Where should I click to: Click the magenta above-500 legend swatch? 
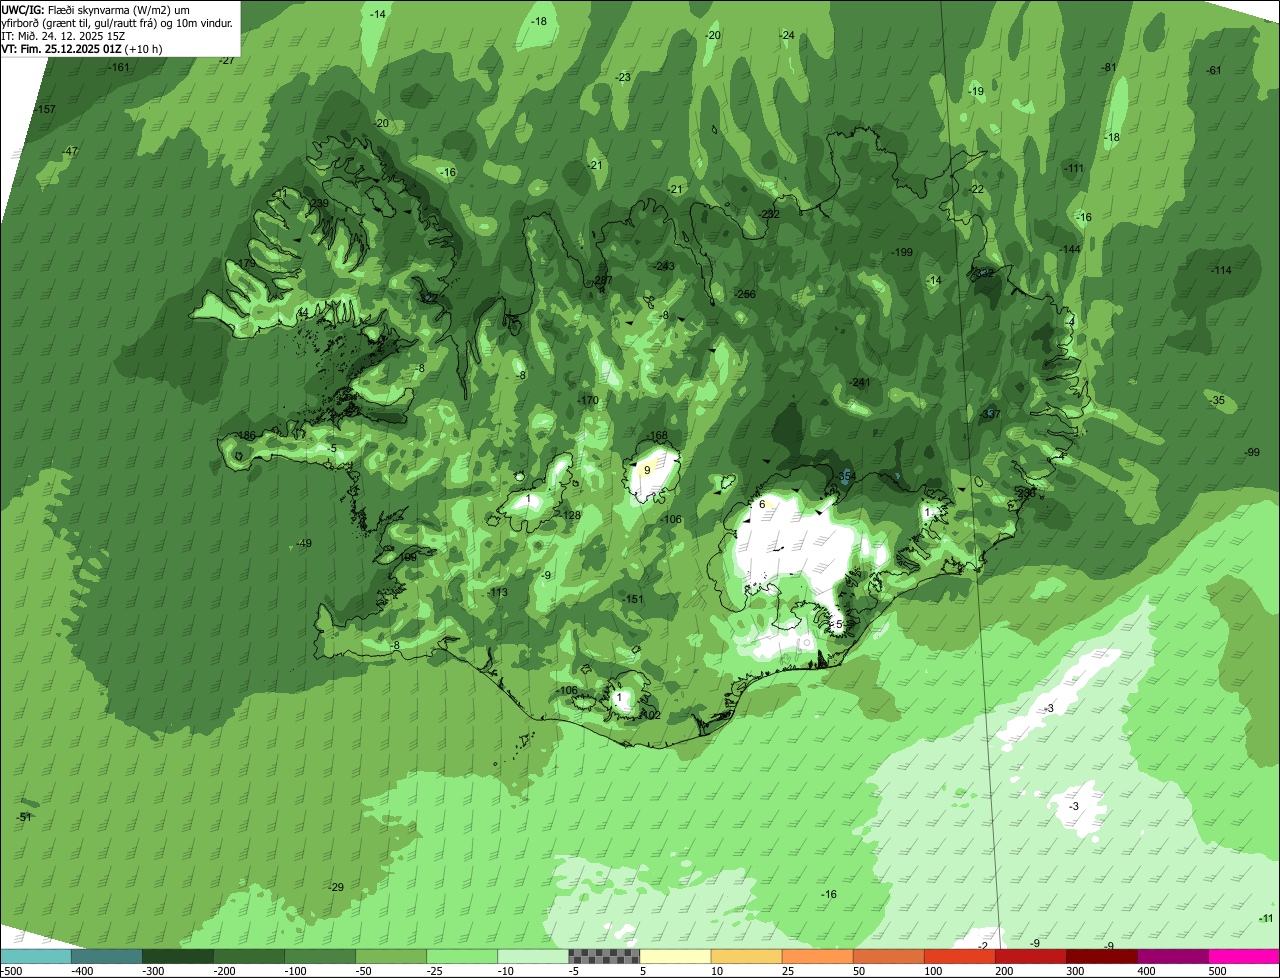click(x=1244, y=957)
